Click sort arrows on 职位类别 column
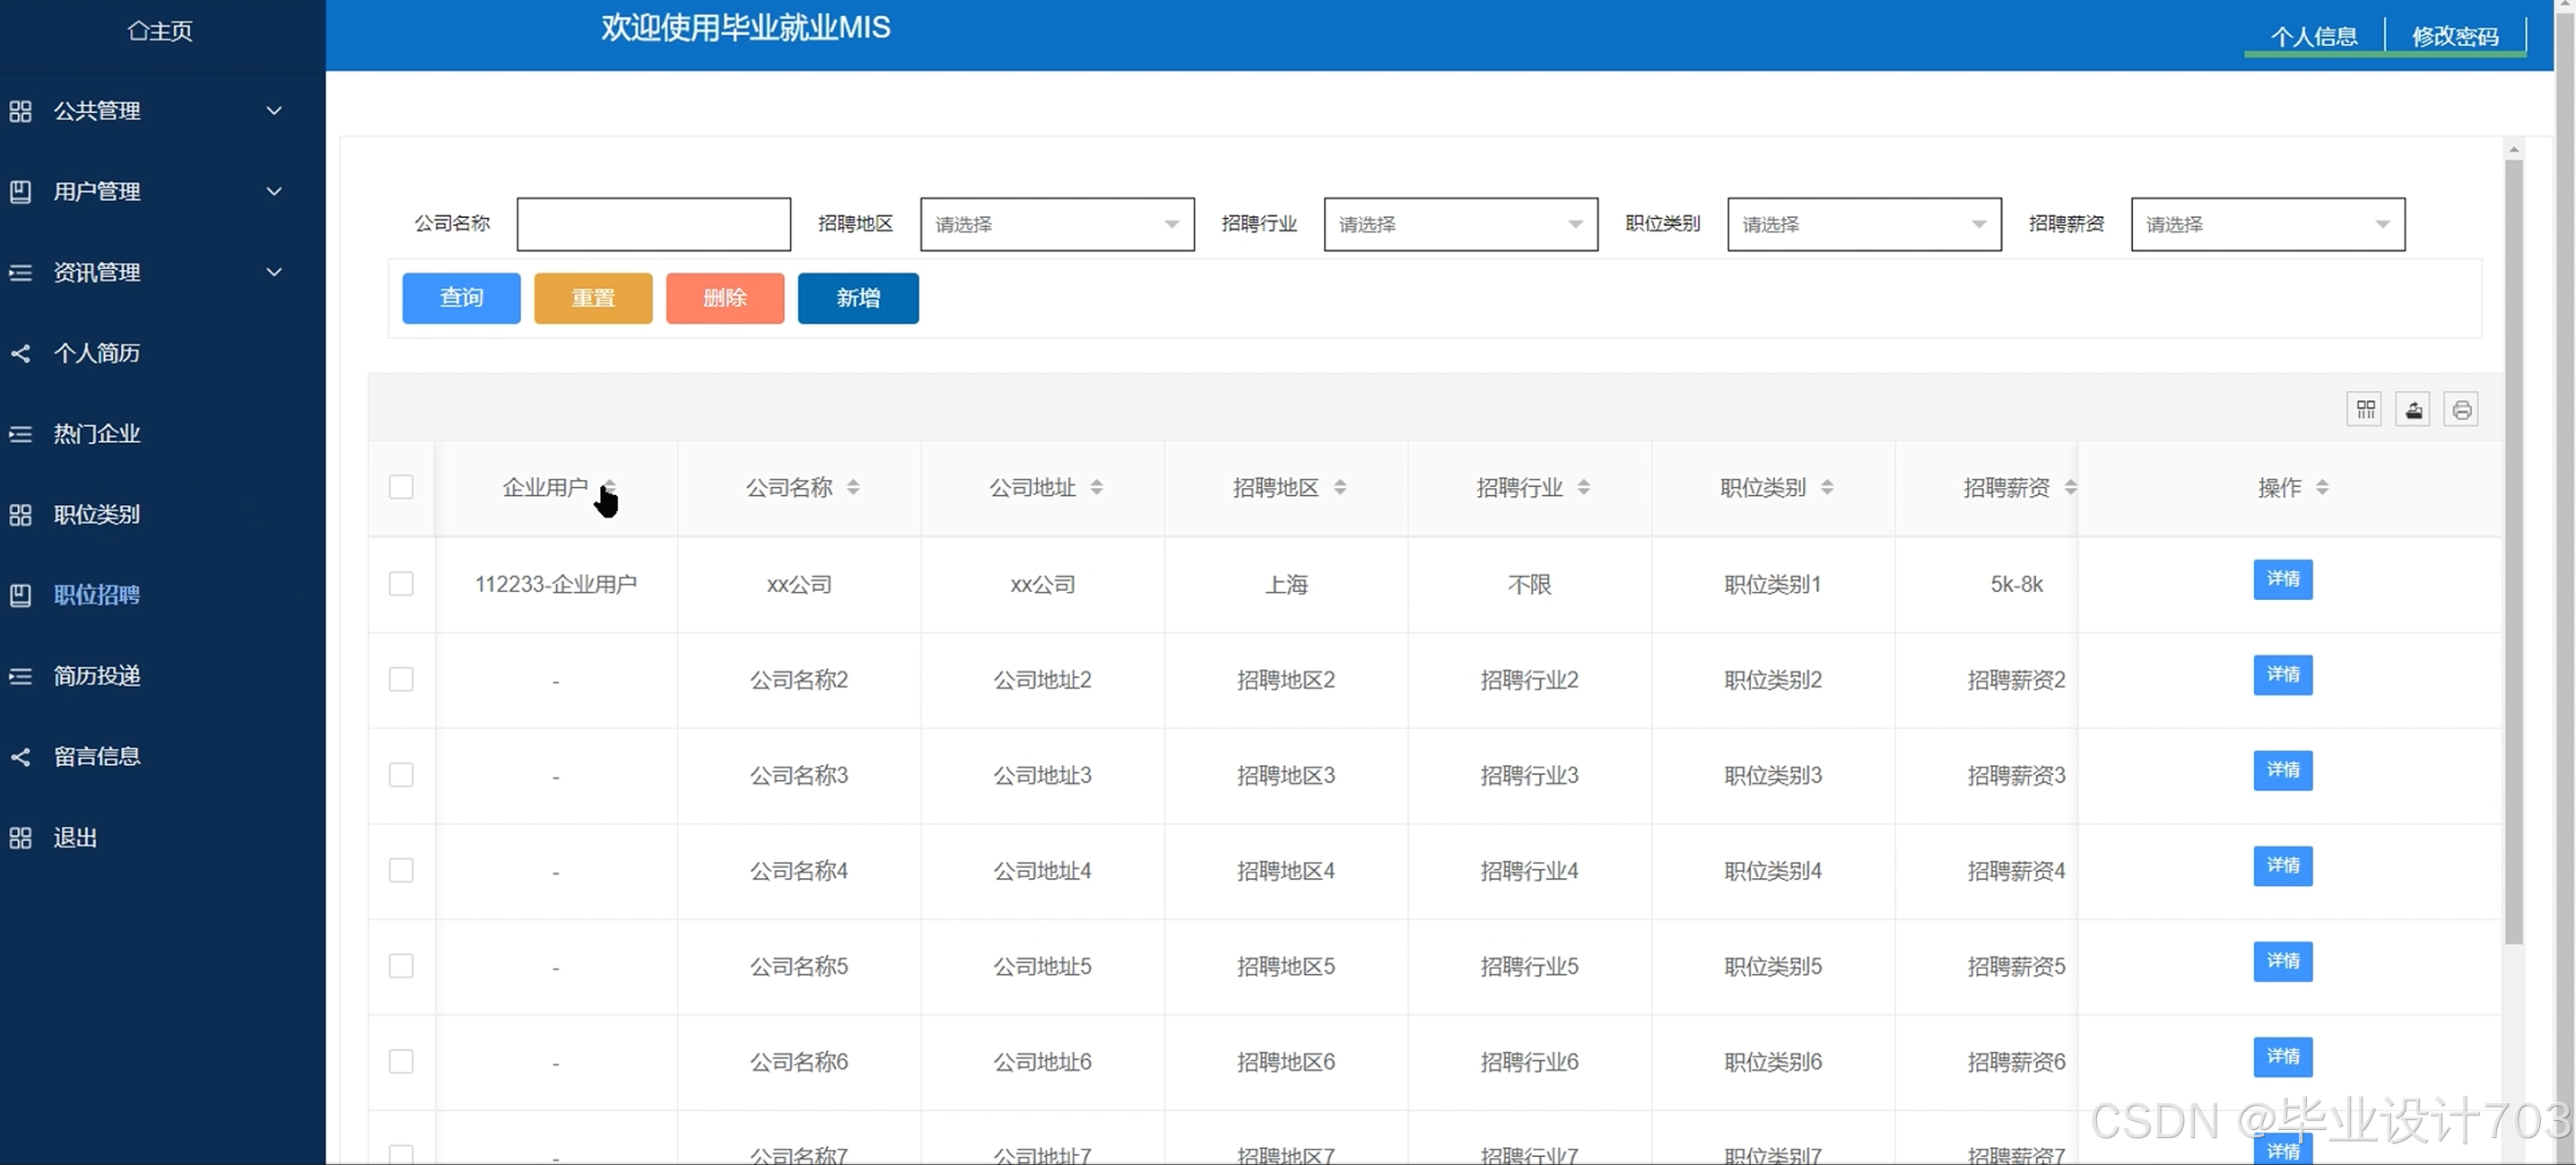 coord(1827,487)
